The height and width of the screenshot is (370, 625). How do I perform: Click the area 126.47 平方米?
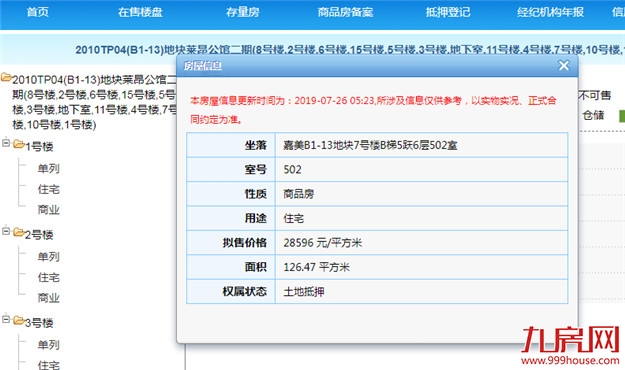[316, 267]
